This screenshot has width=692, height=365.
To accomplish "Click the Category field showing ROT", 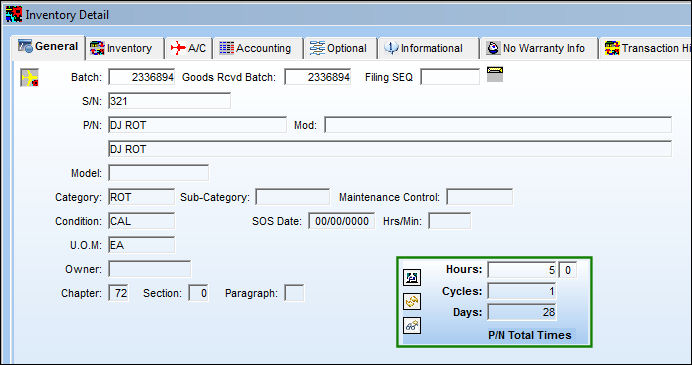I will 142,197.
